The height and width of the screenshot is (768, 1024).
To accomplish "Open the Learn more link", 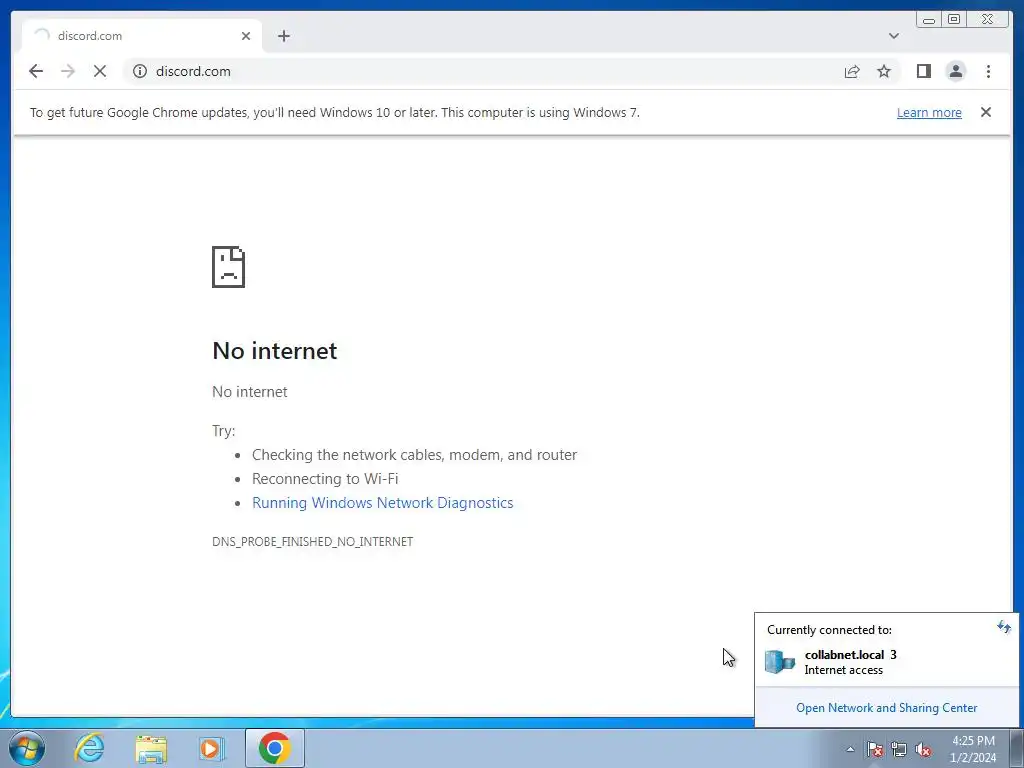I will tap(929, 112).
